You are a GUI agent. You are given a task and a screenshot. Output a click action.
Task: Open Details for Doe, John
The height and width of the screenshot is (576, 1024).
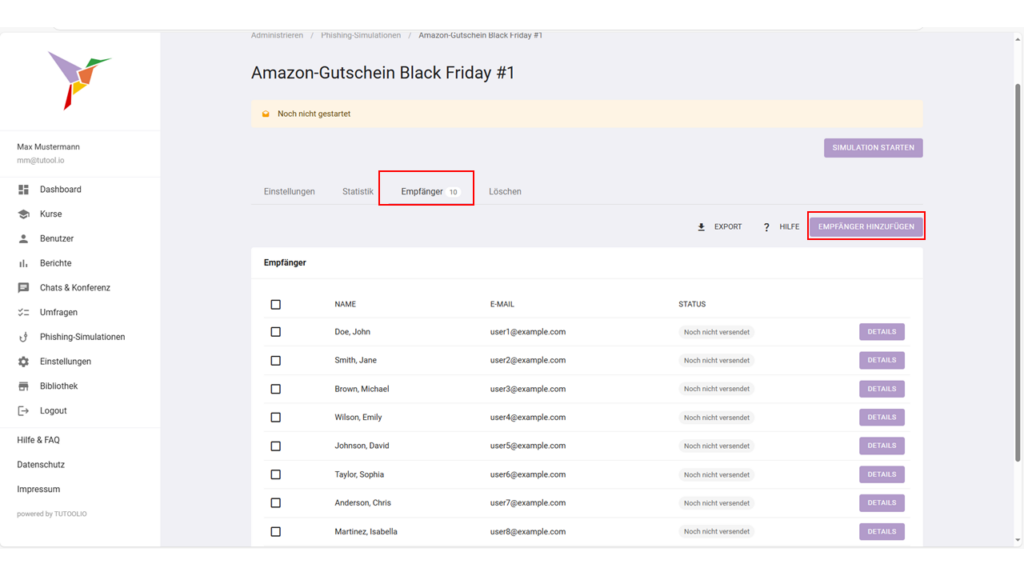882,332
